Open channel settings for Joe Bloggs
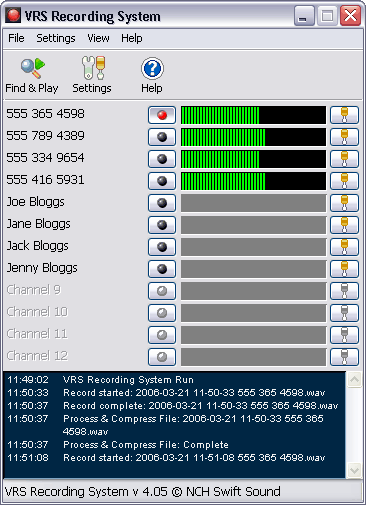The height and width of the screenshot is (505, 366). pyautogui.click(x=344, y=203)
